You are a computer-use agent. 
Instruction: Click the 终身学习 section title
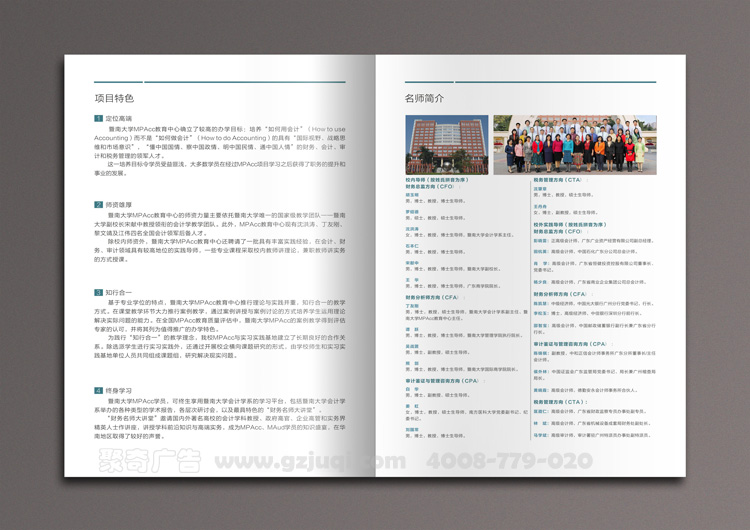click(x=118, y=388)
